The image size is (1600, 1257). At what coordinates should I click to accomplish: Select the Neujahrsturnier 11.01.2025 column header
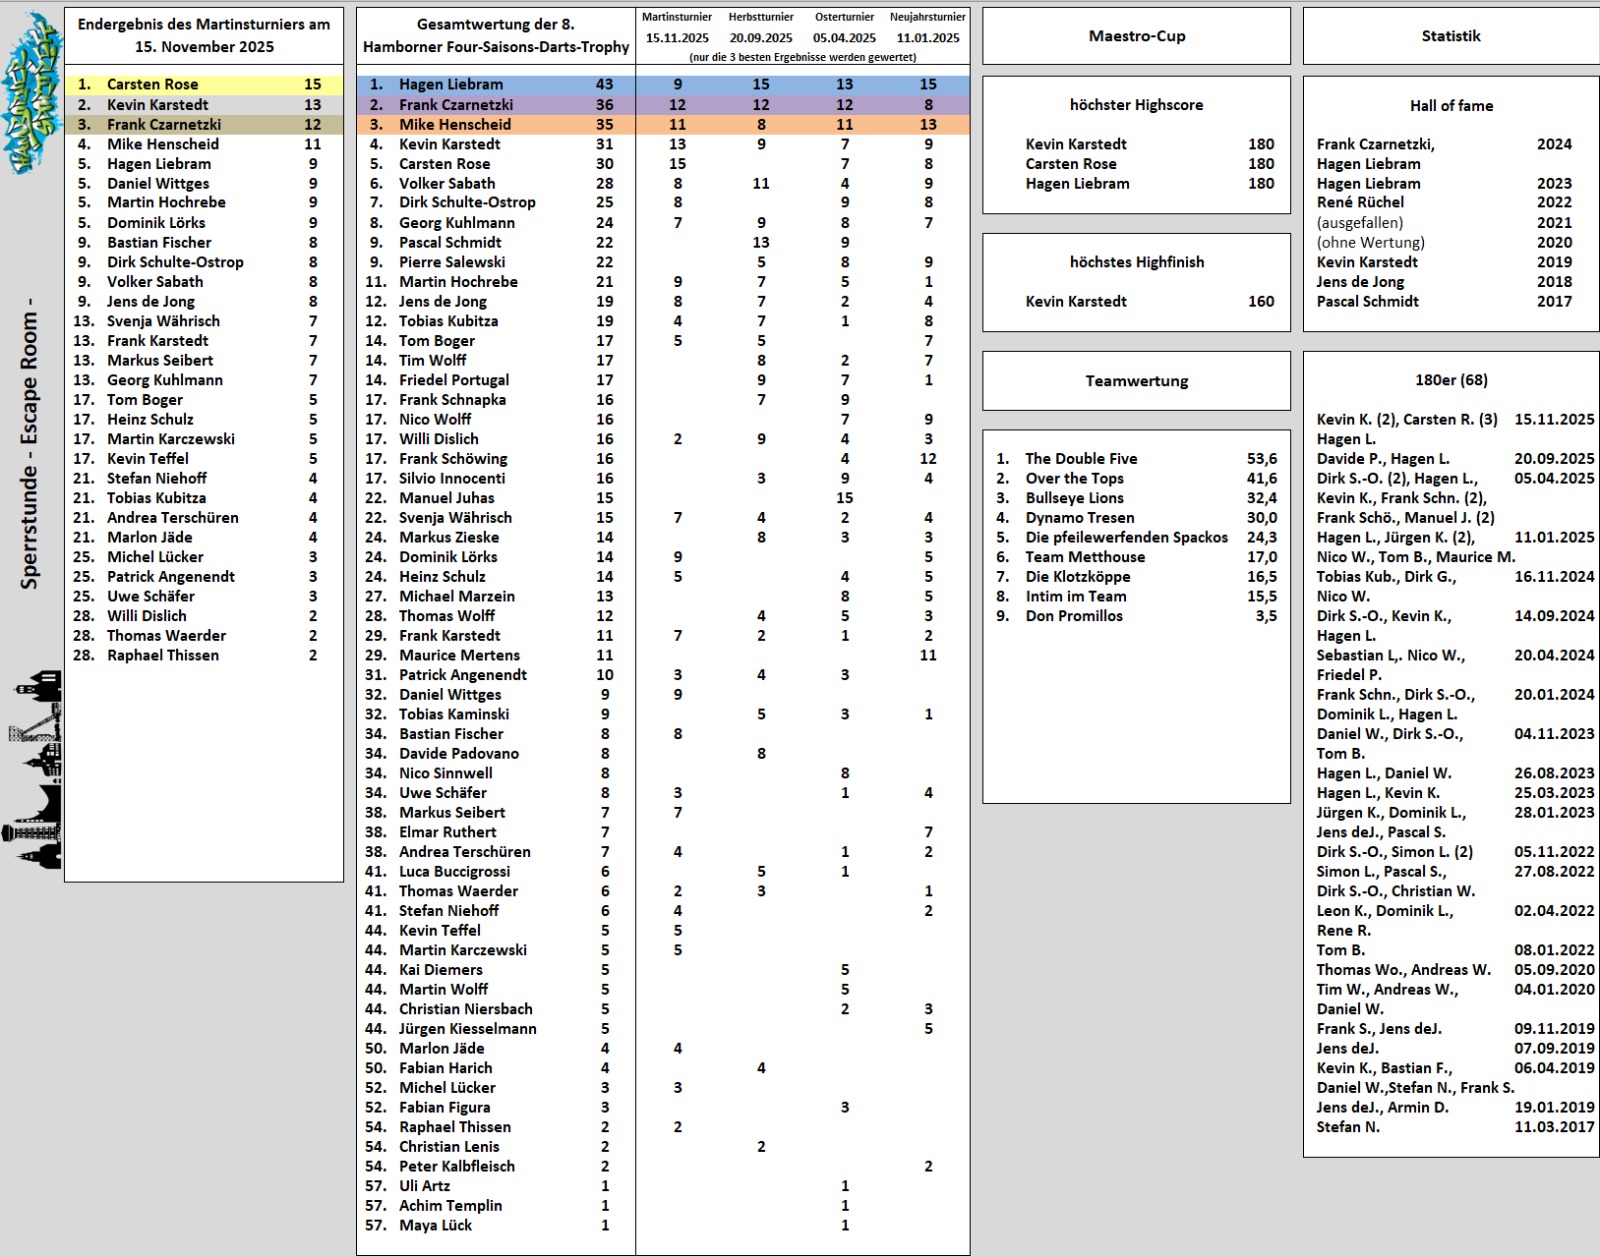pyautogui.click(x=928, y=28)
